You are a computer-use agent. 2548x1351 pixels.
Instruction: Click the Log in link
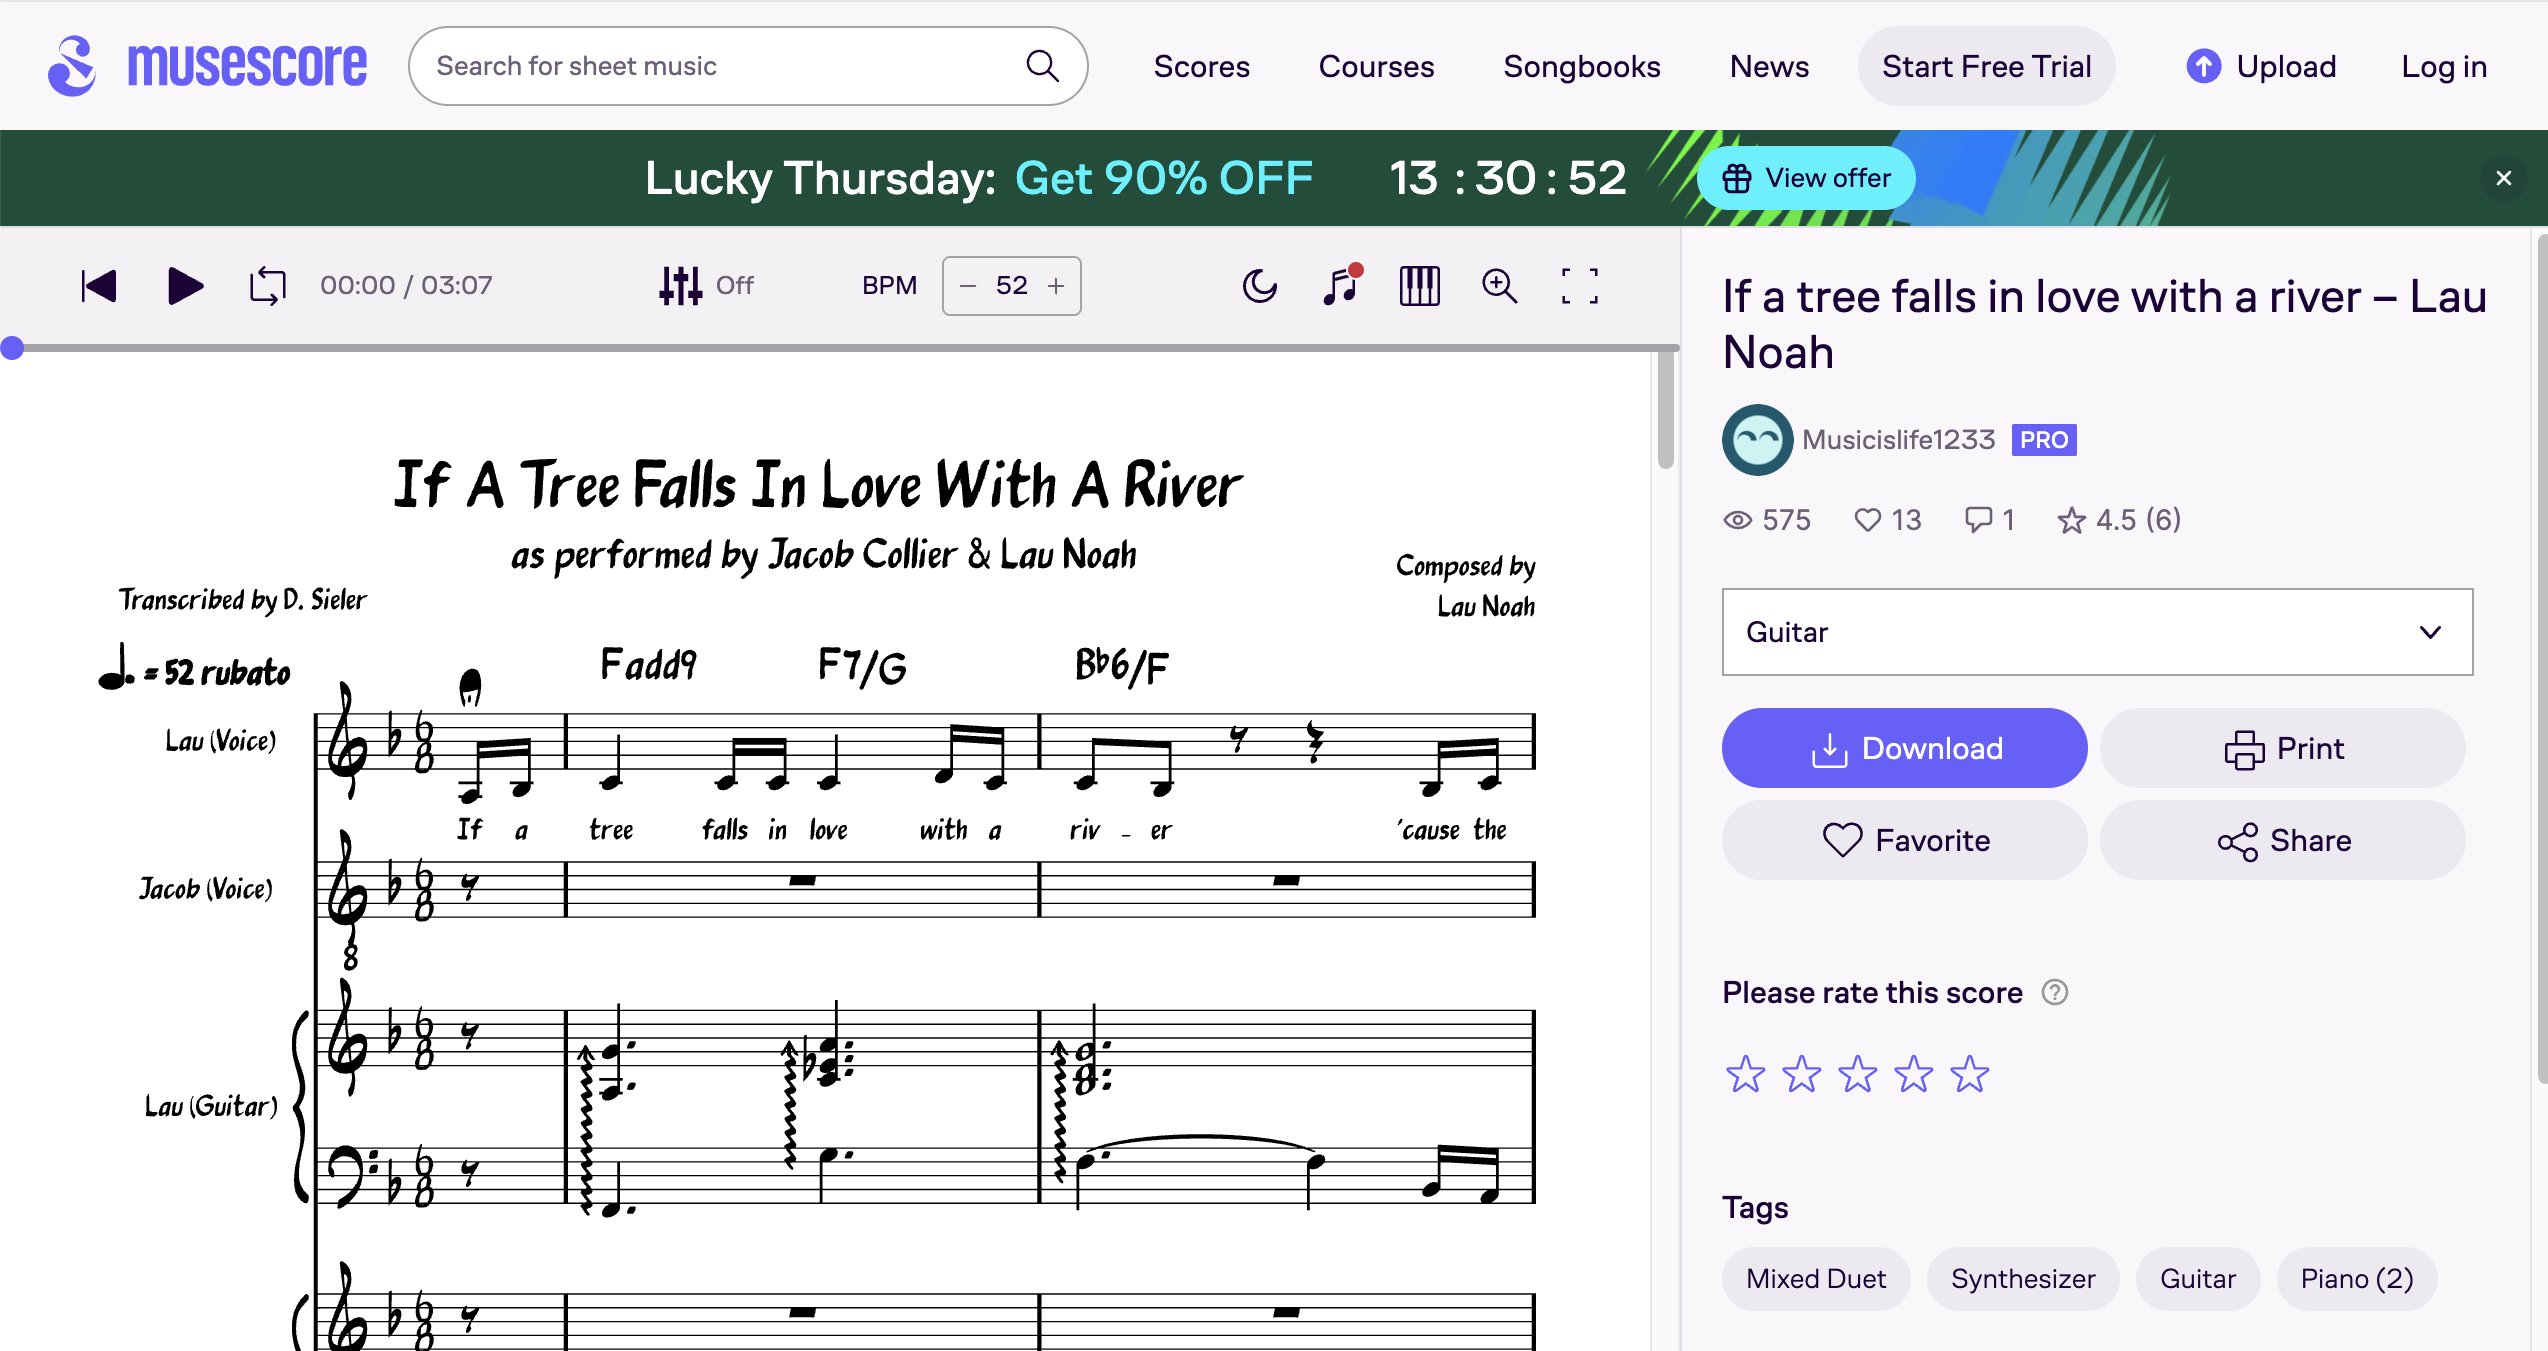2444,66
